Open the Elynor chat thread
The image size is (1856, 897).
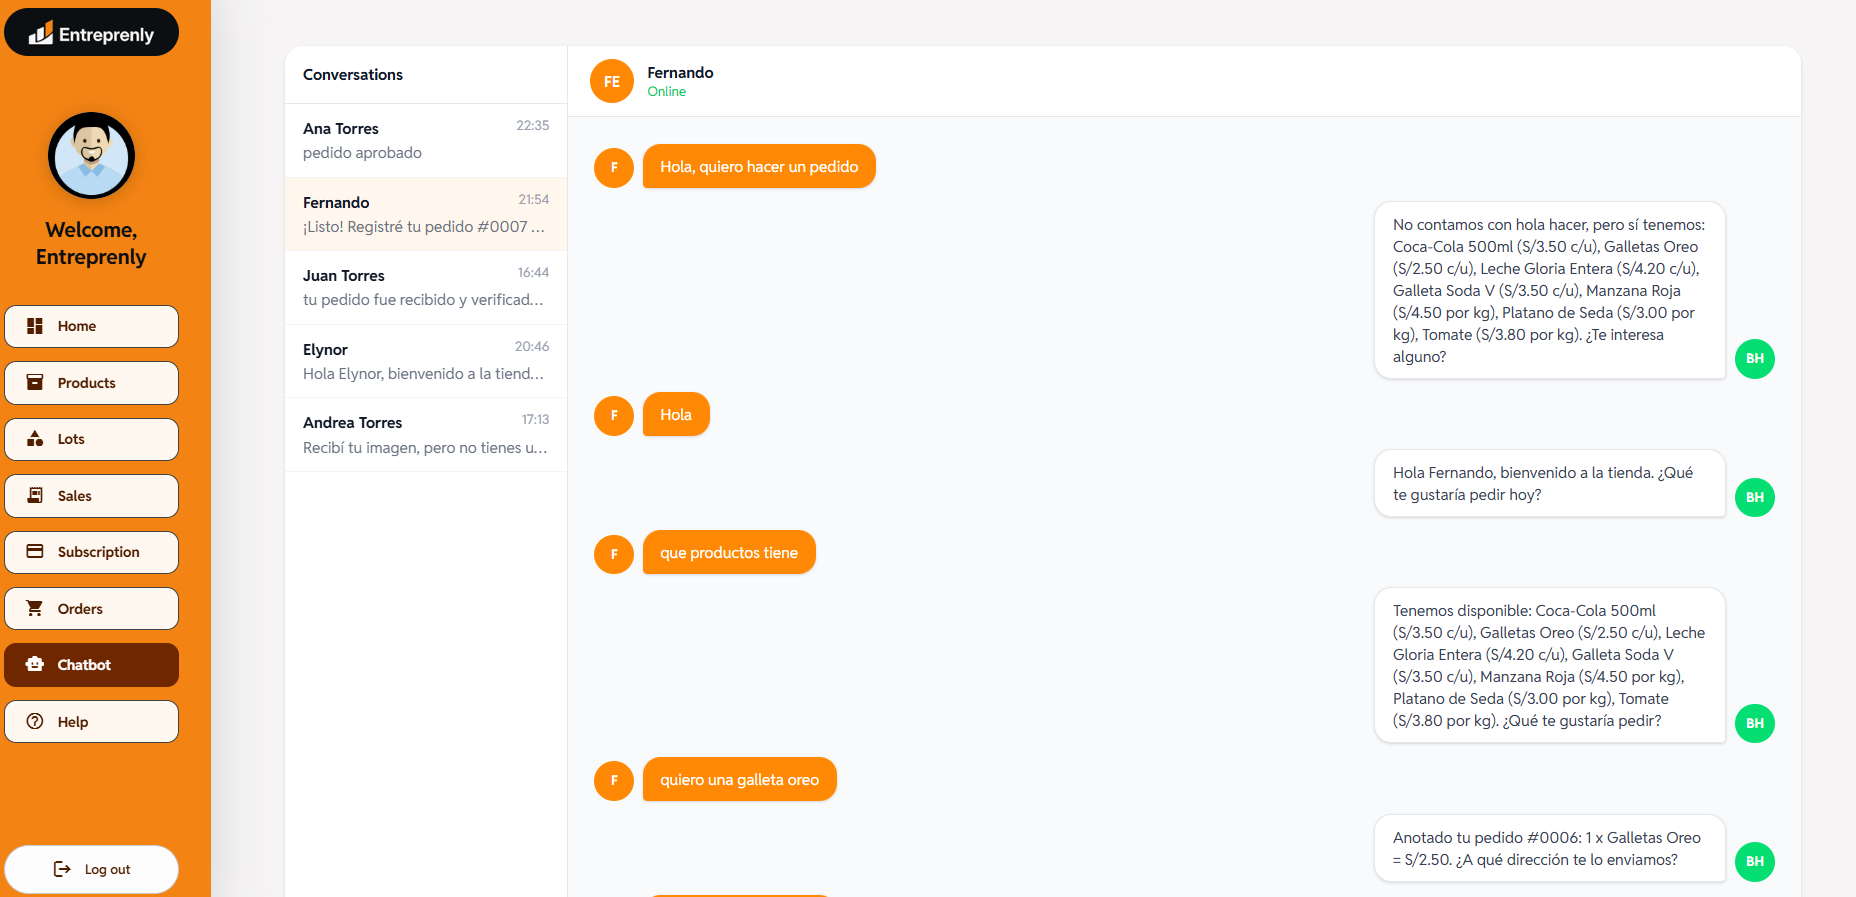426,361
